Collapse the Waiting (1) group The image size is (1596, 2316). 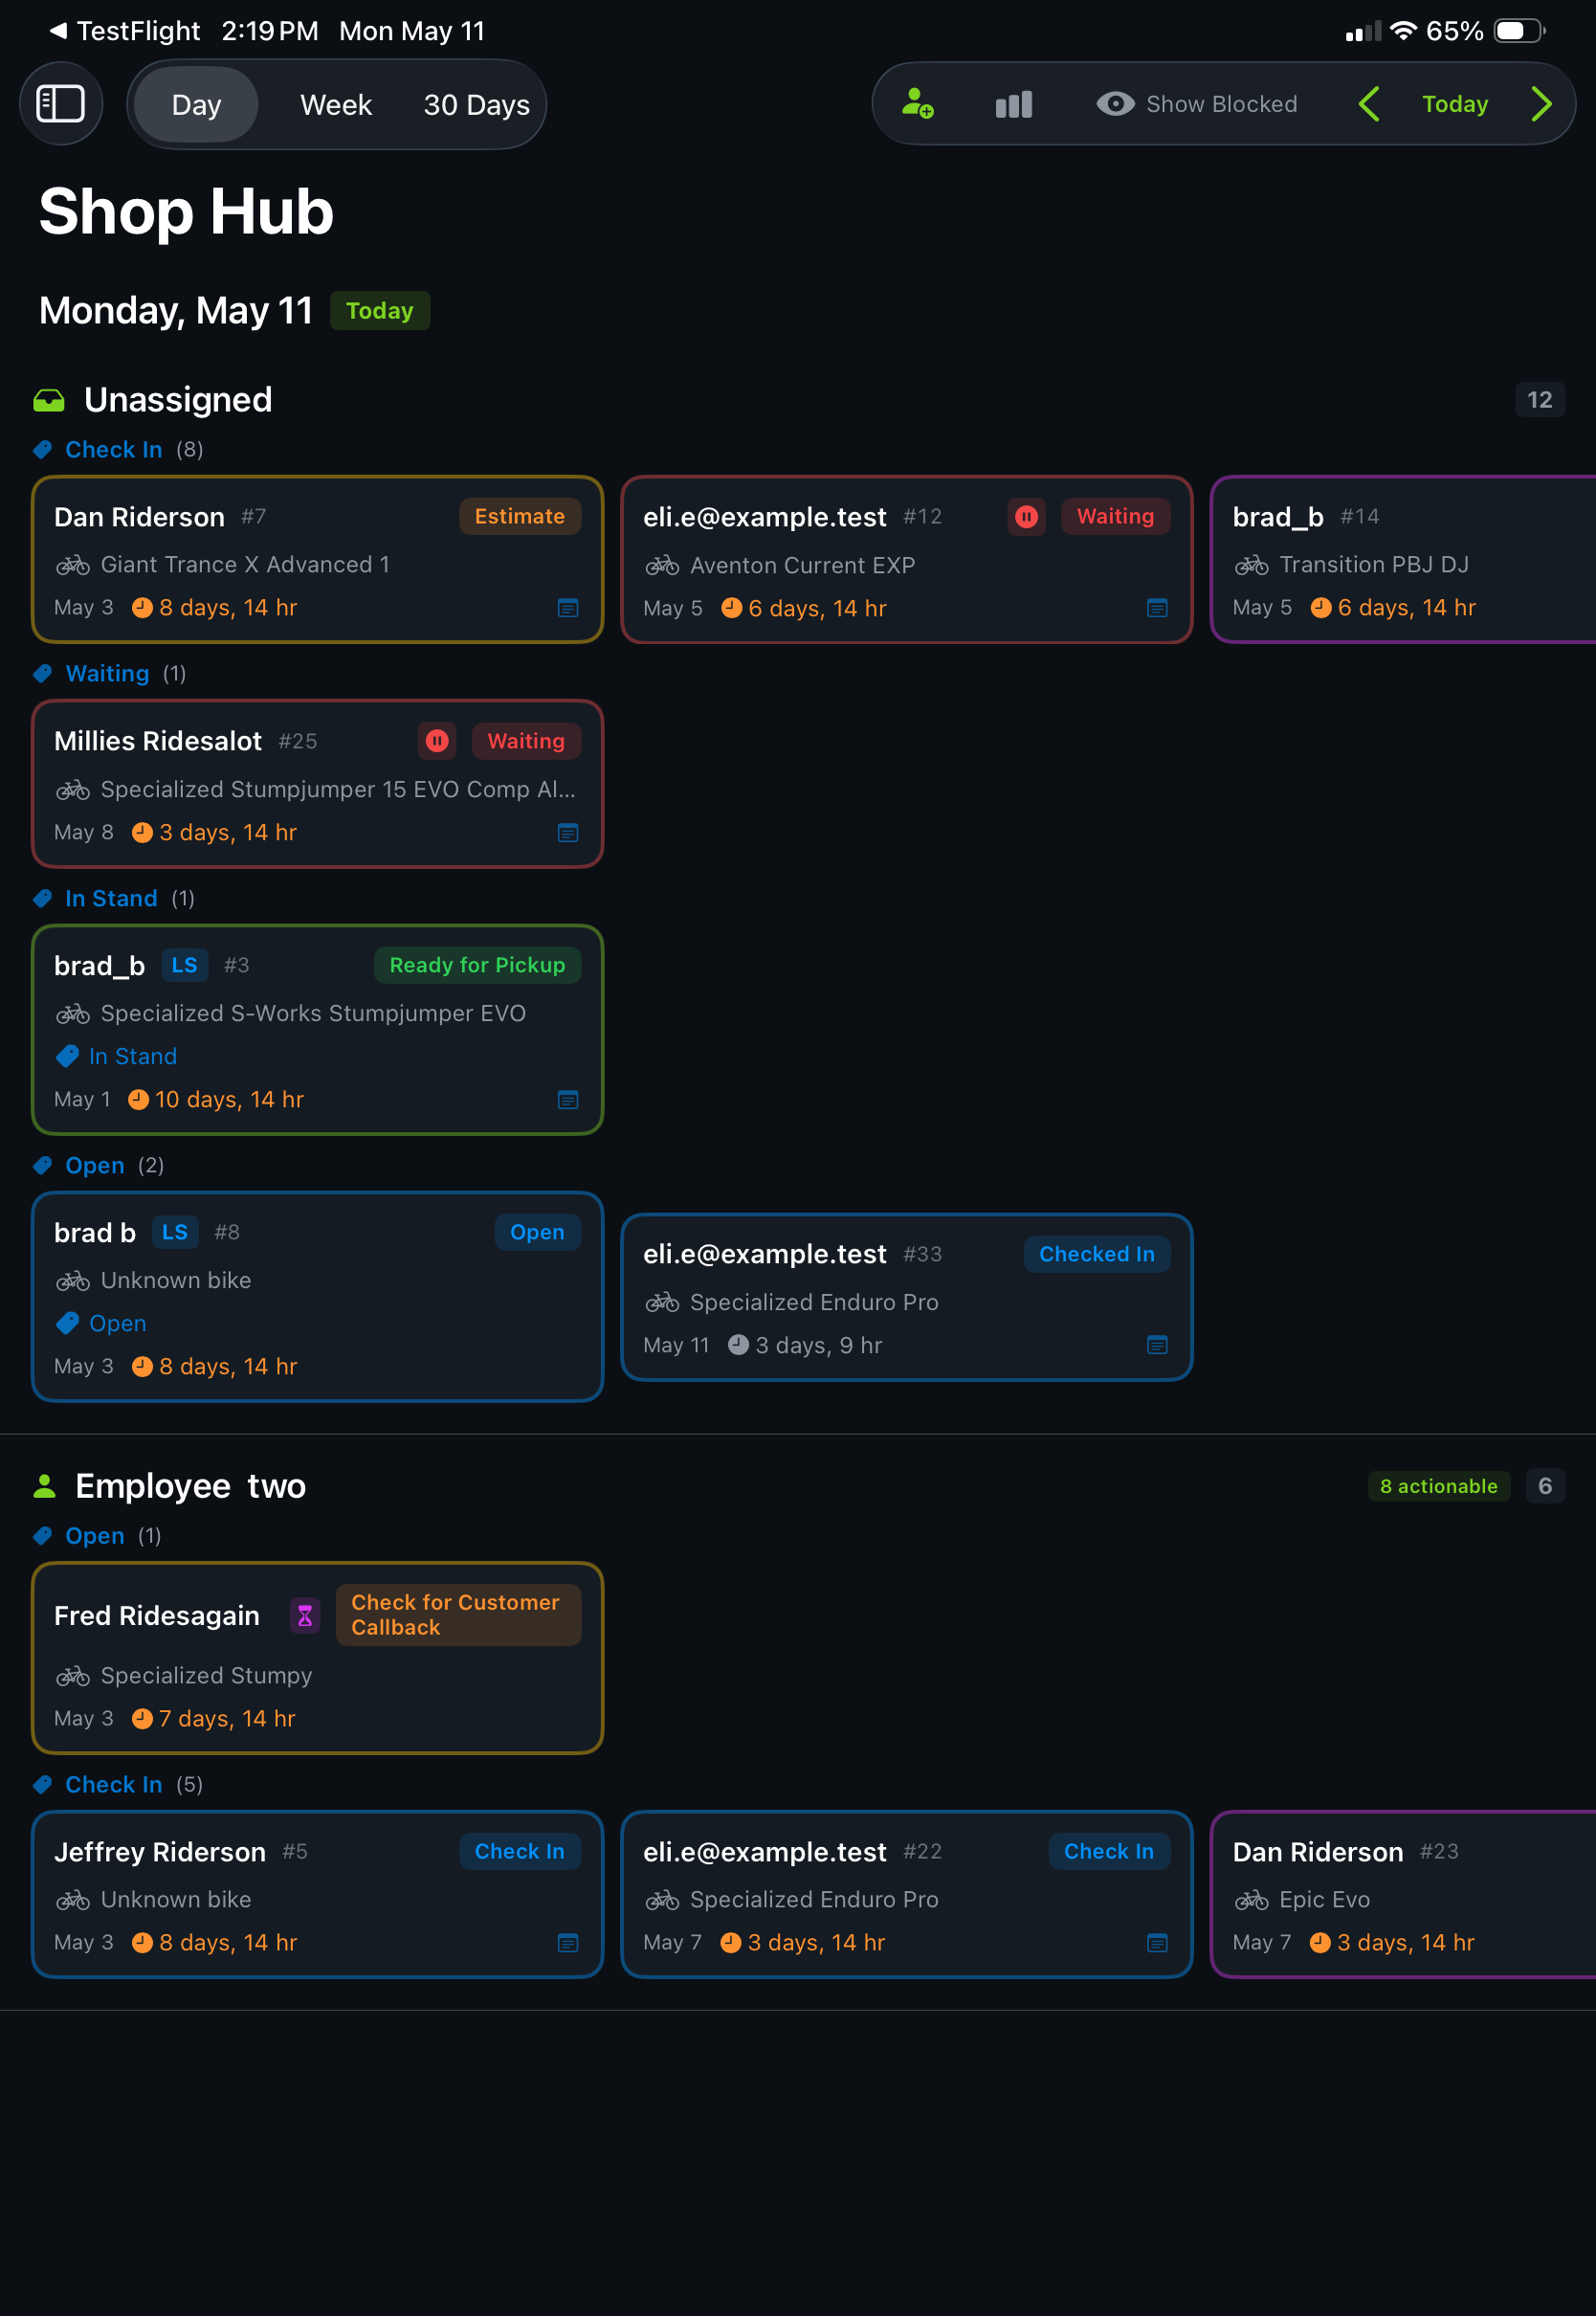(x=109, y=674)
